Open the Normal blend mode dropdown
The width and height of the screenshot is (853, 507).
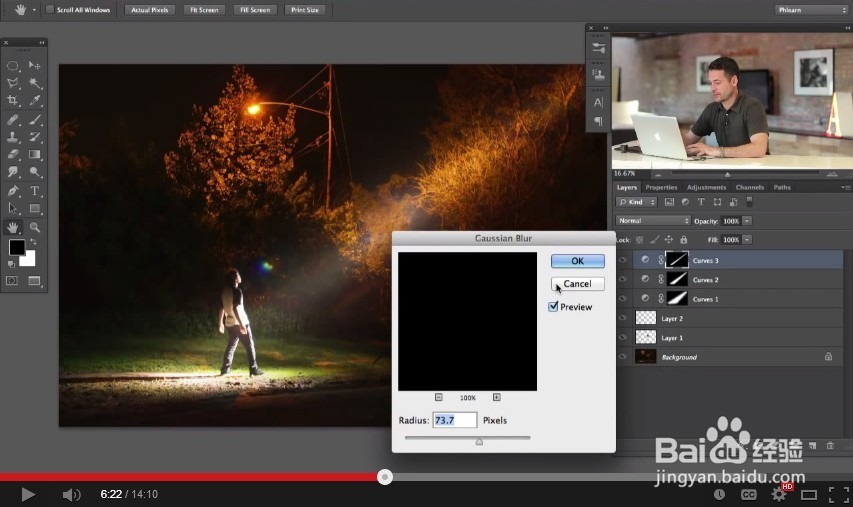(653, 221)
